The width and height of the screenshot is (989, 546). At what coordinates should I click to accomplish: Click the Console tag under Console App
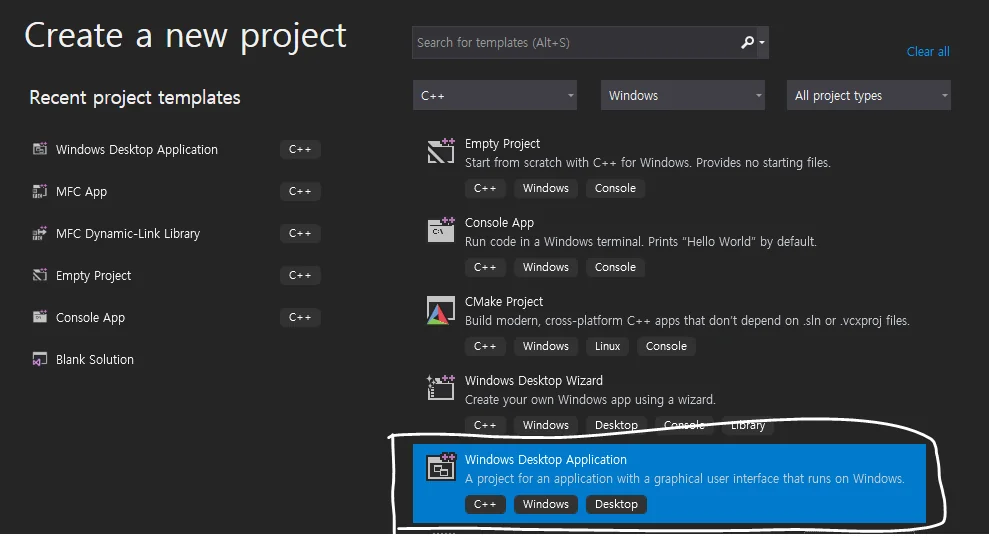pos(615,267)
